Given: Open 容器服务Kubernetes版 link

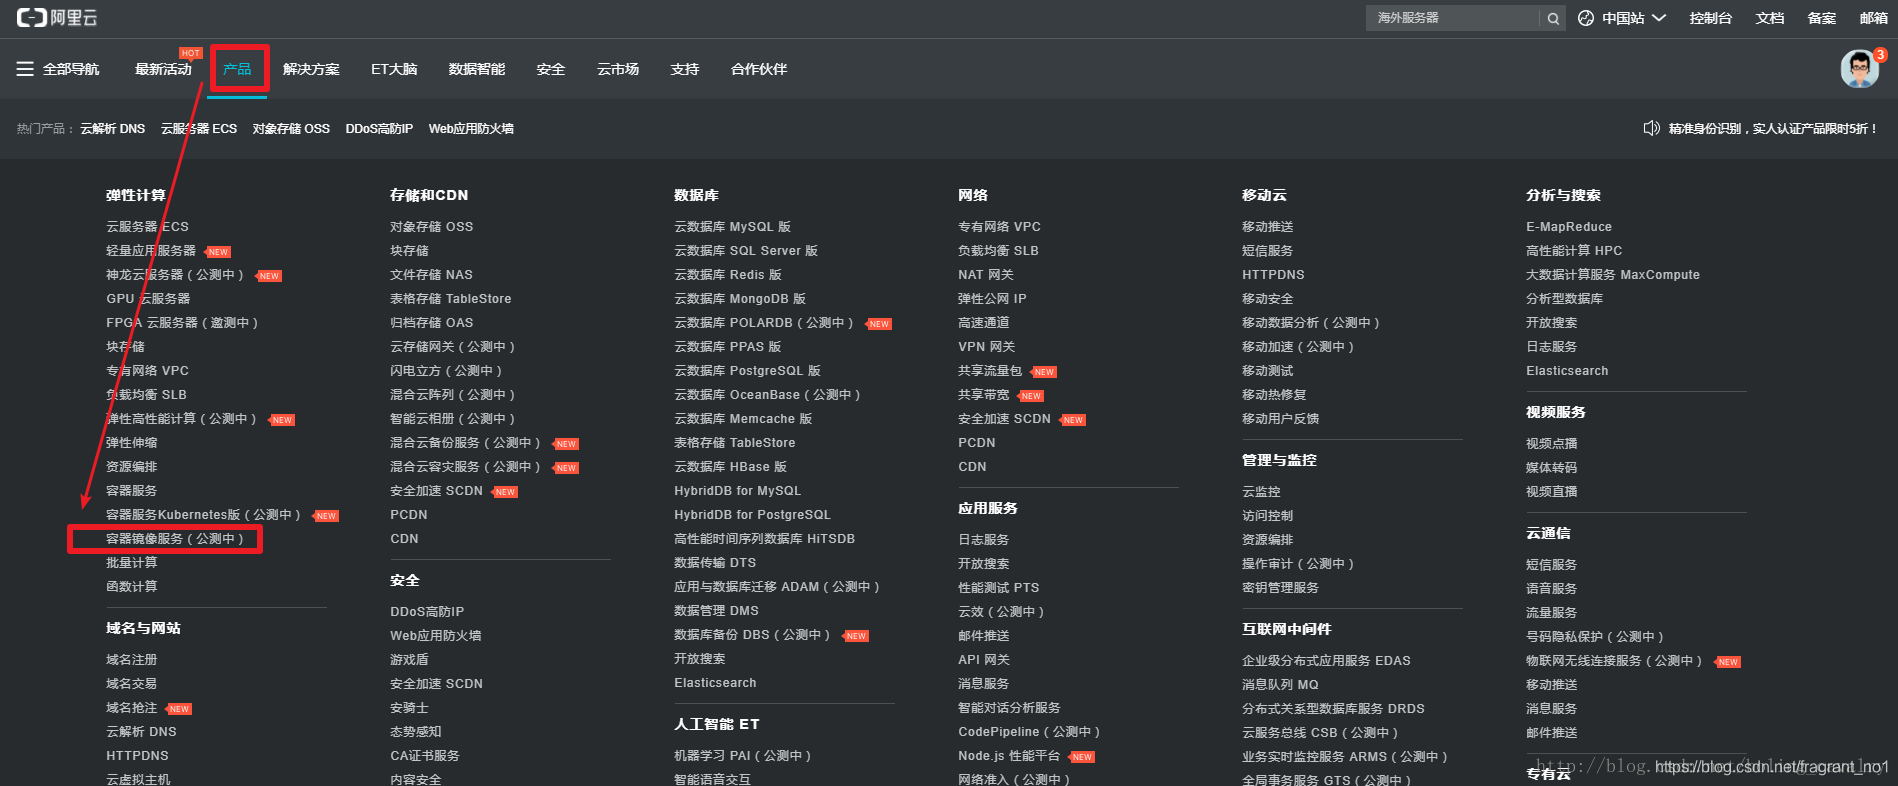Looking at the screenshot, I should (x=203, y=515).
